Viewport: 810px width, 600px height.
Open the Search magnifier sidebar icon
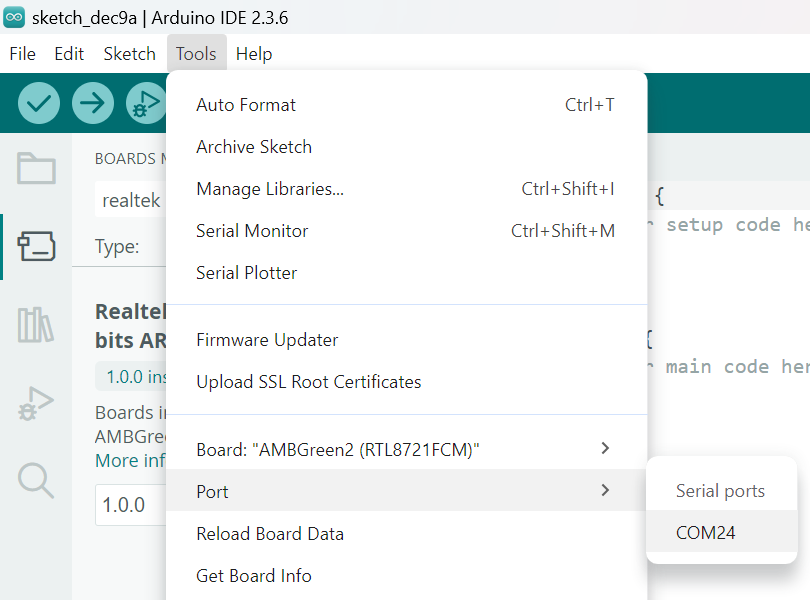point(37,481)
